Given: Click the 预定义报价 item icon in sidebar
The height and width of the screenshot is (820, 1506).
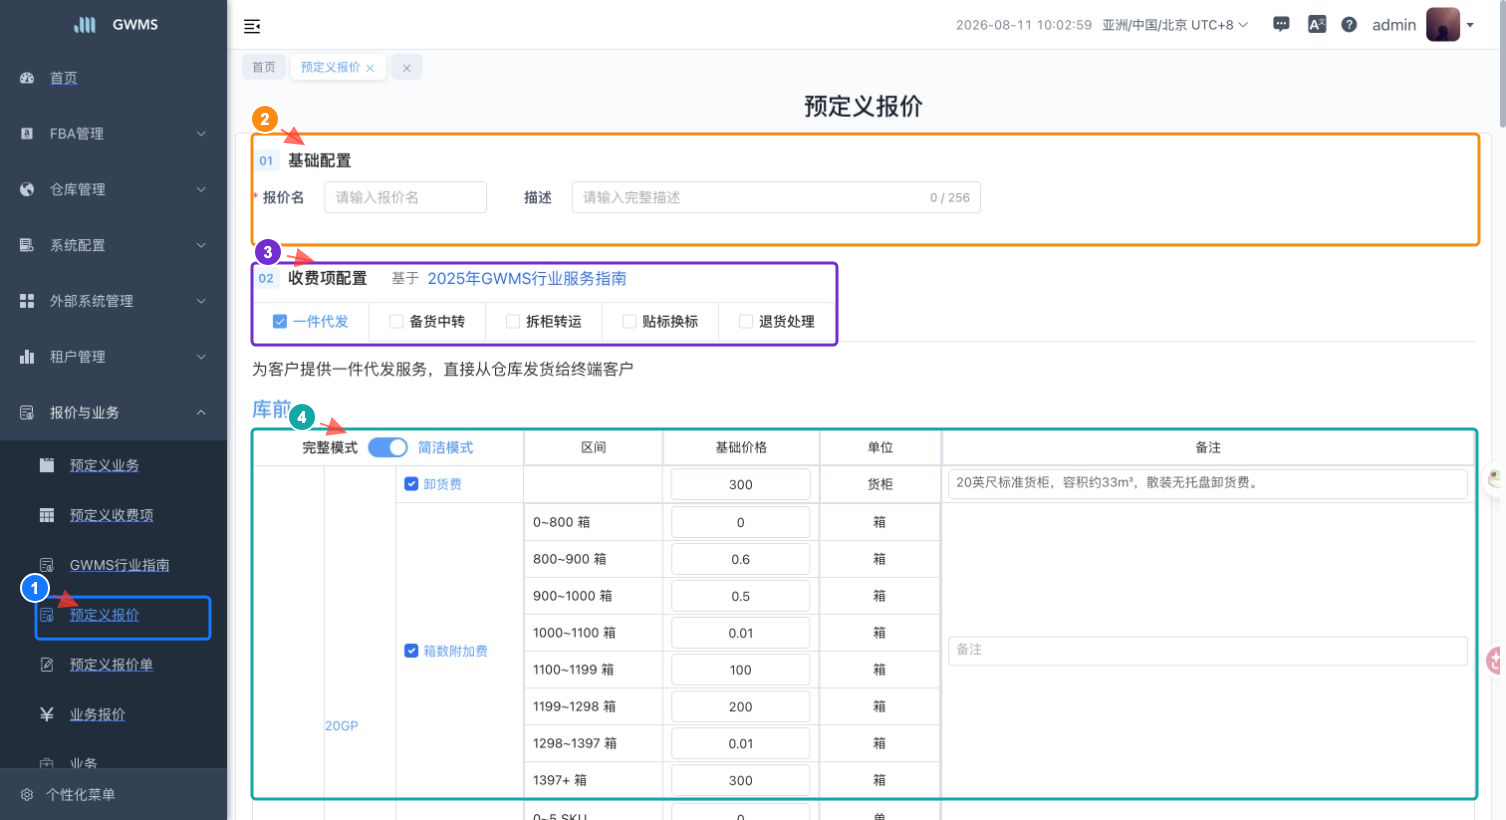Looking at the screenshot, I should click(46, 615).
